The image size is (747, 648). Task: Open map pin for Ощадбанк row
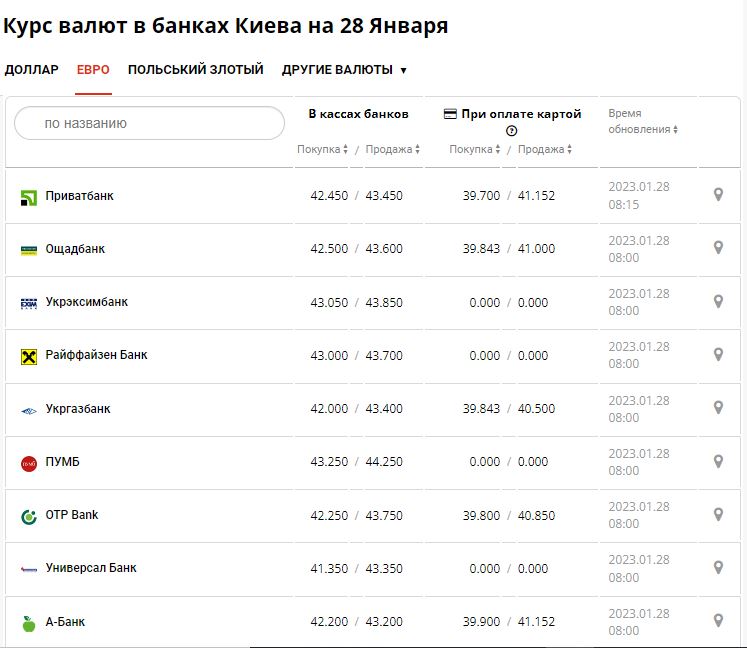[x=718, y=247]
